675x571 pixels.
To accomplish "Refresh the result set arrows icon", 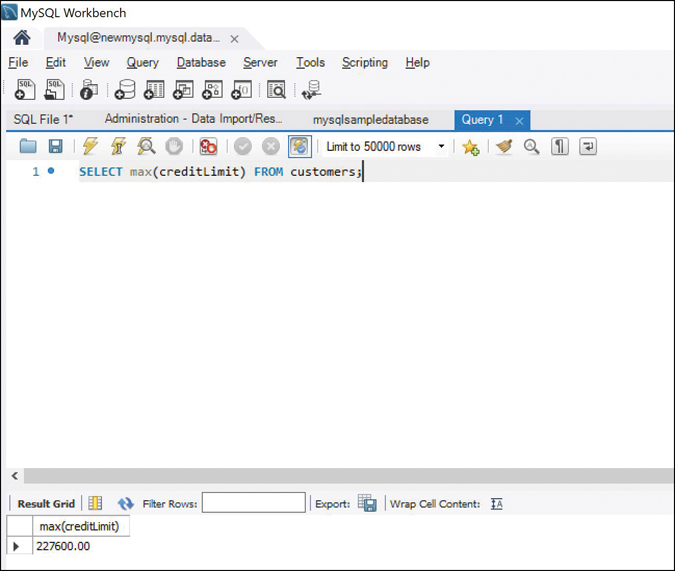I will pyautogui.click(x=126, y=503).
